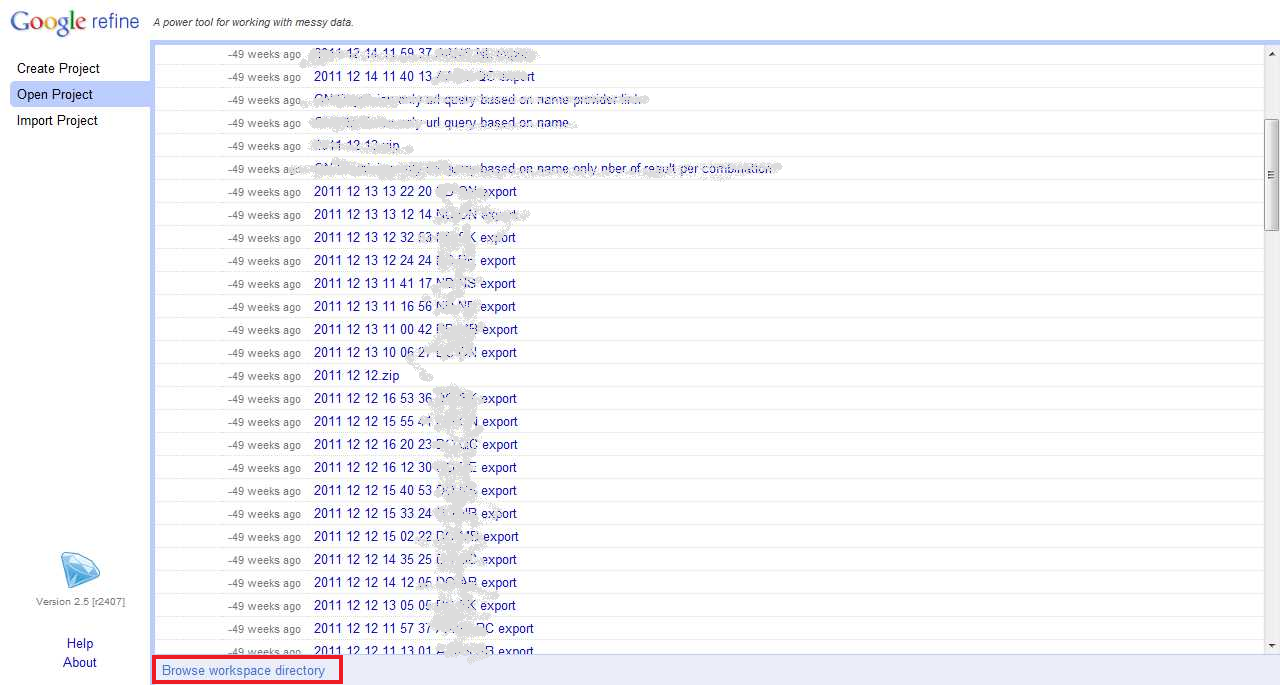Open the About link
The image size is (1280, 685).
click(79, 662)
